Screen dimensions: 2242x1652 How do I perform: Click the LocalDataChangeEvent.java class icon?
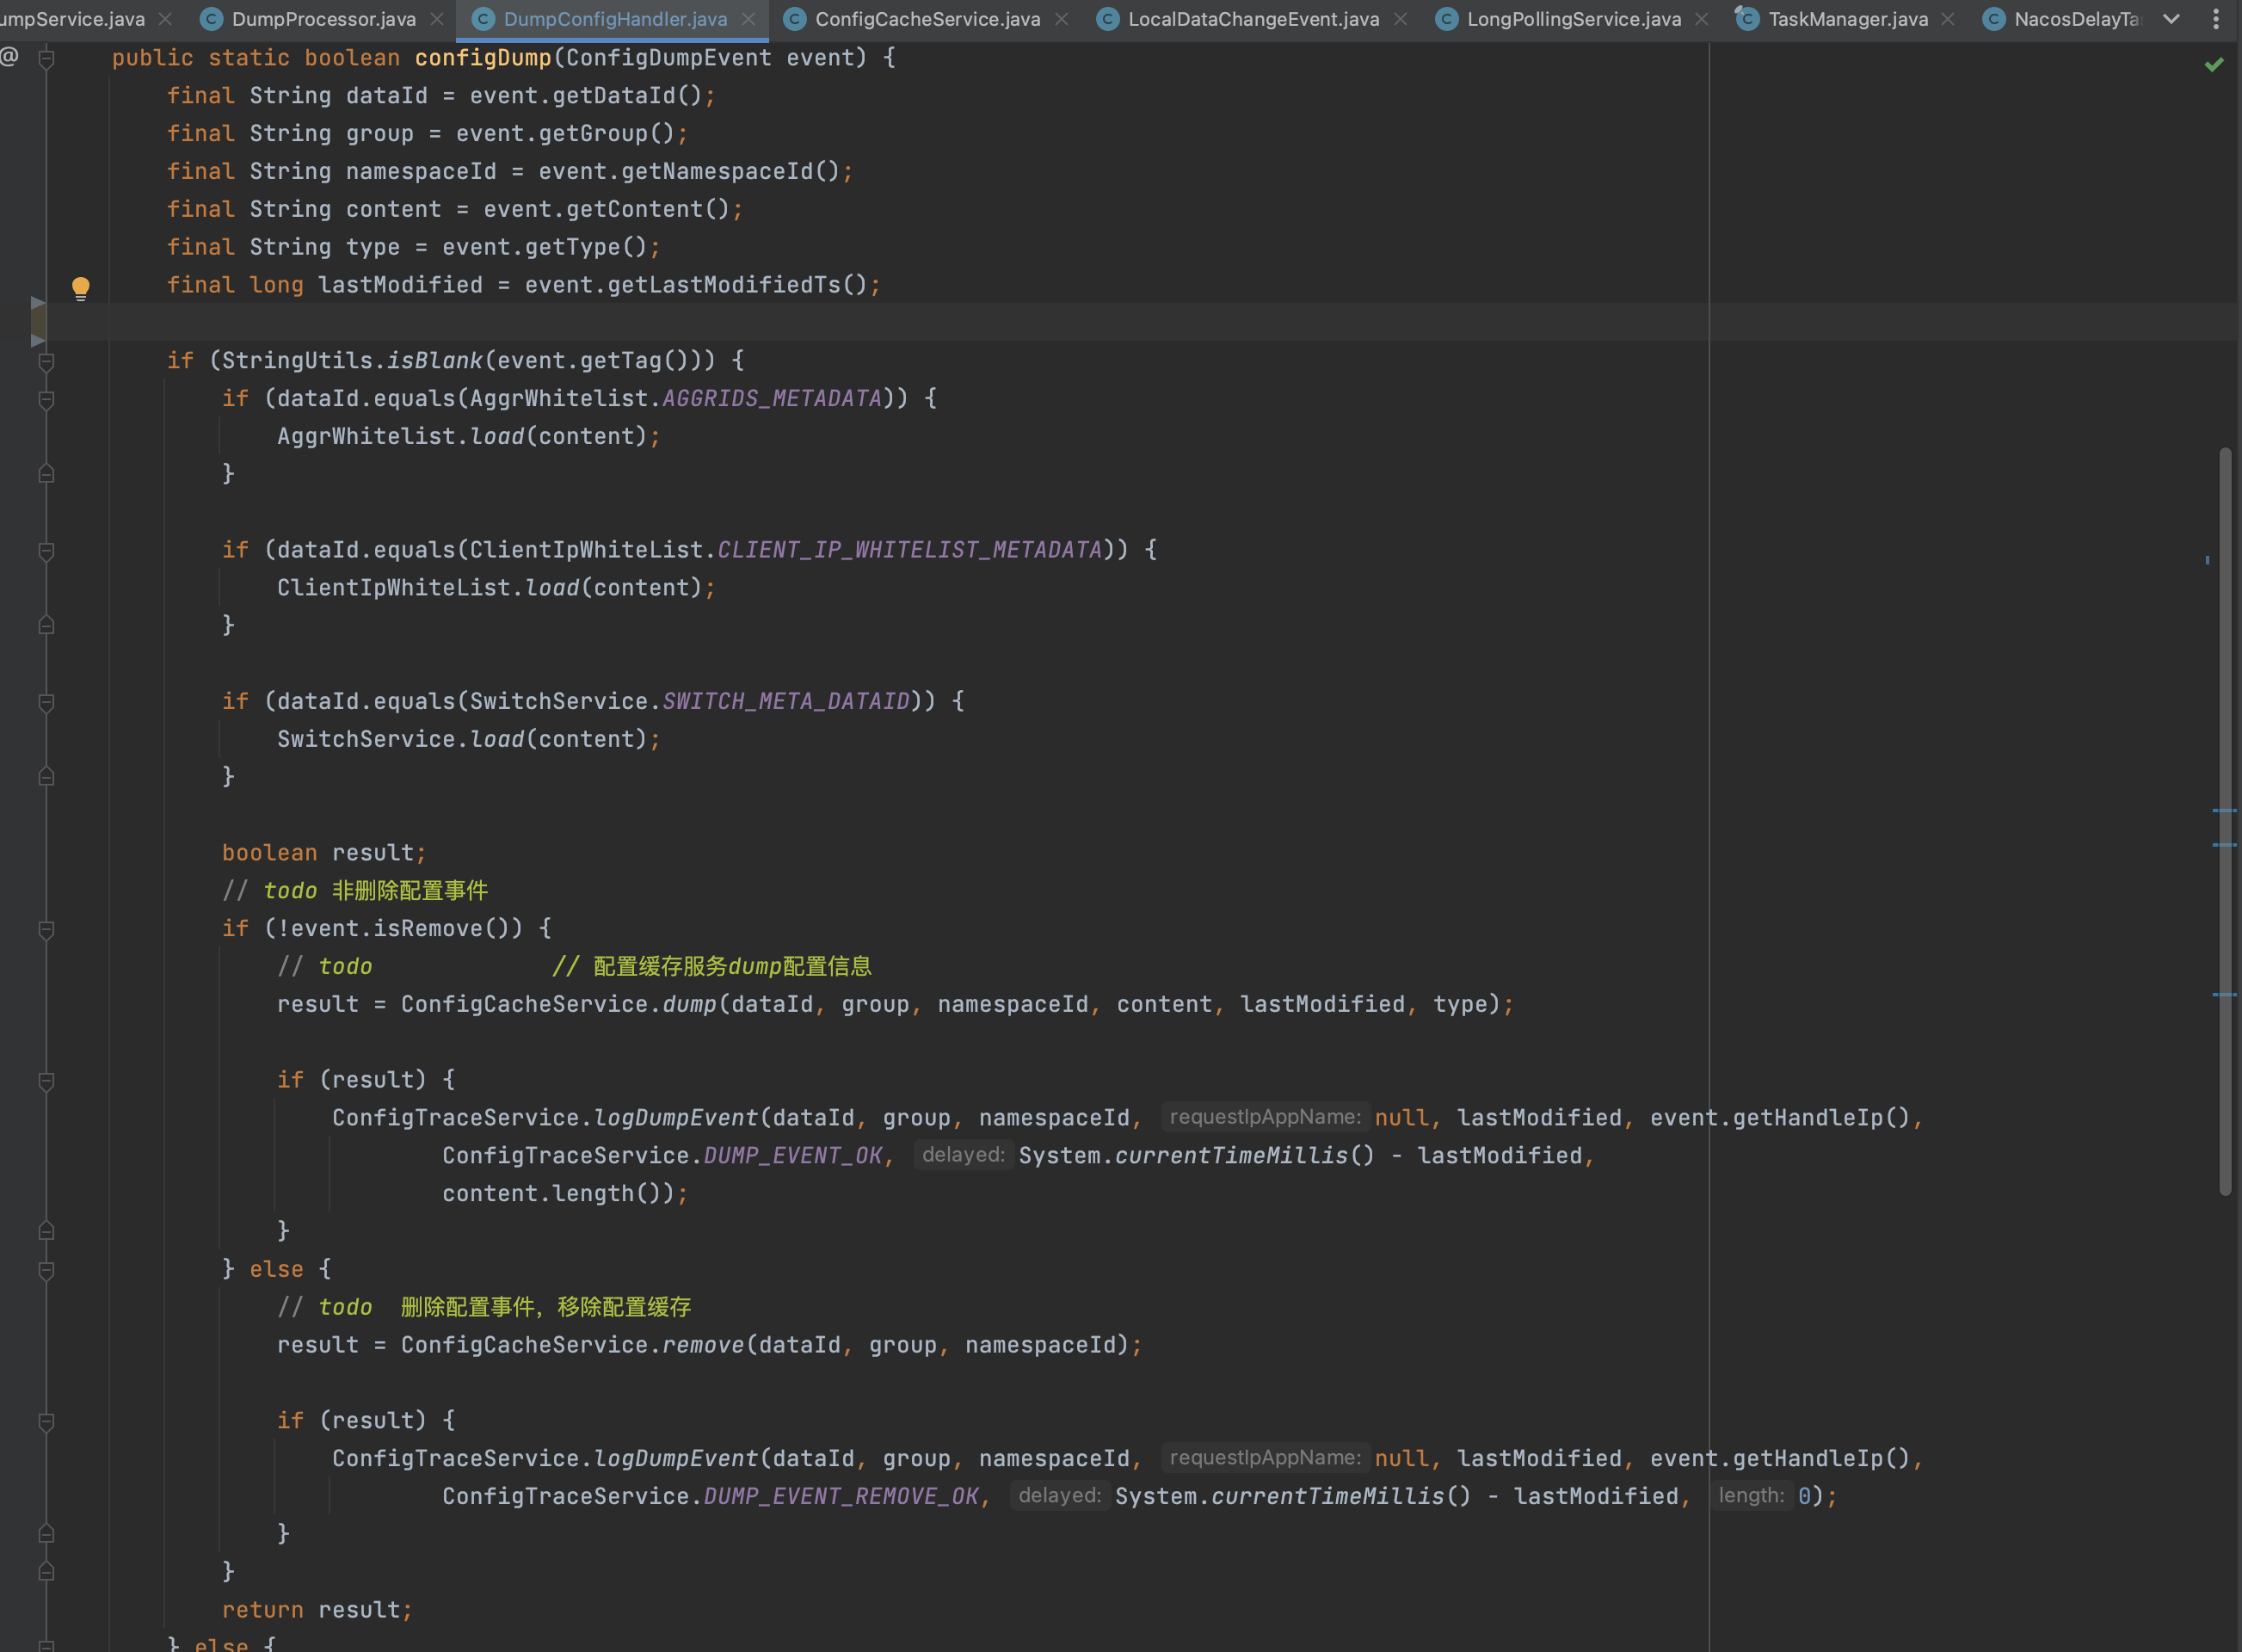[x=1107, y=19]
